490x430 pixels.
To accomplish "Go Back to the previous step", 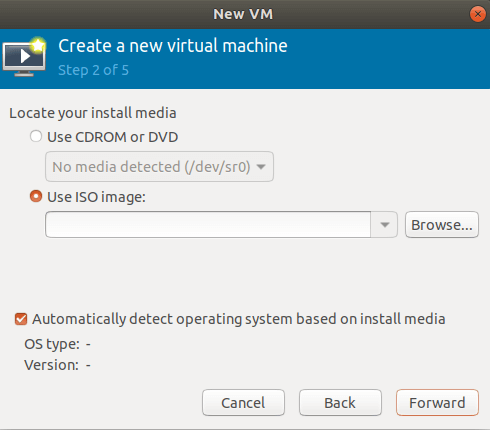I will coord(340,403).
